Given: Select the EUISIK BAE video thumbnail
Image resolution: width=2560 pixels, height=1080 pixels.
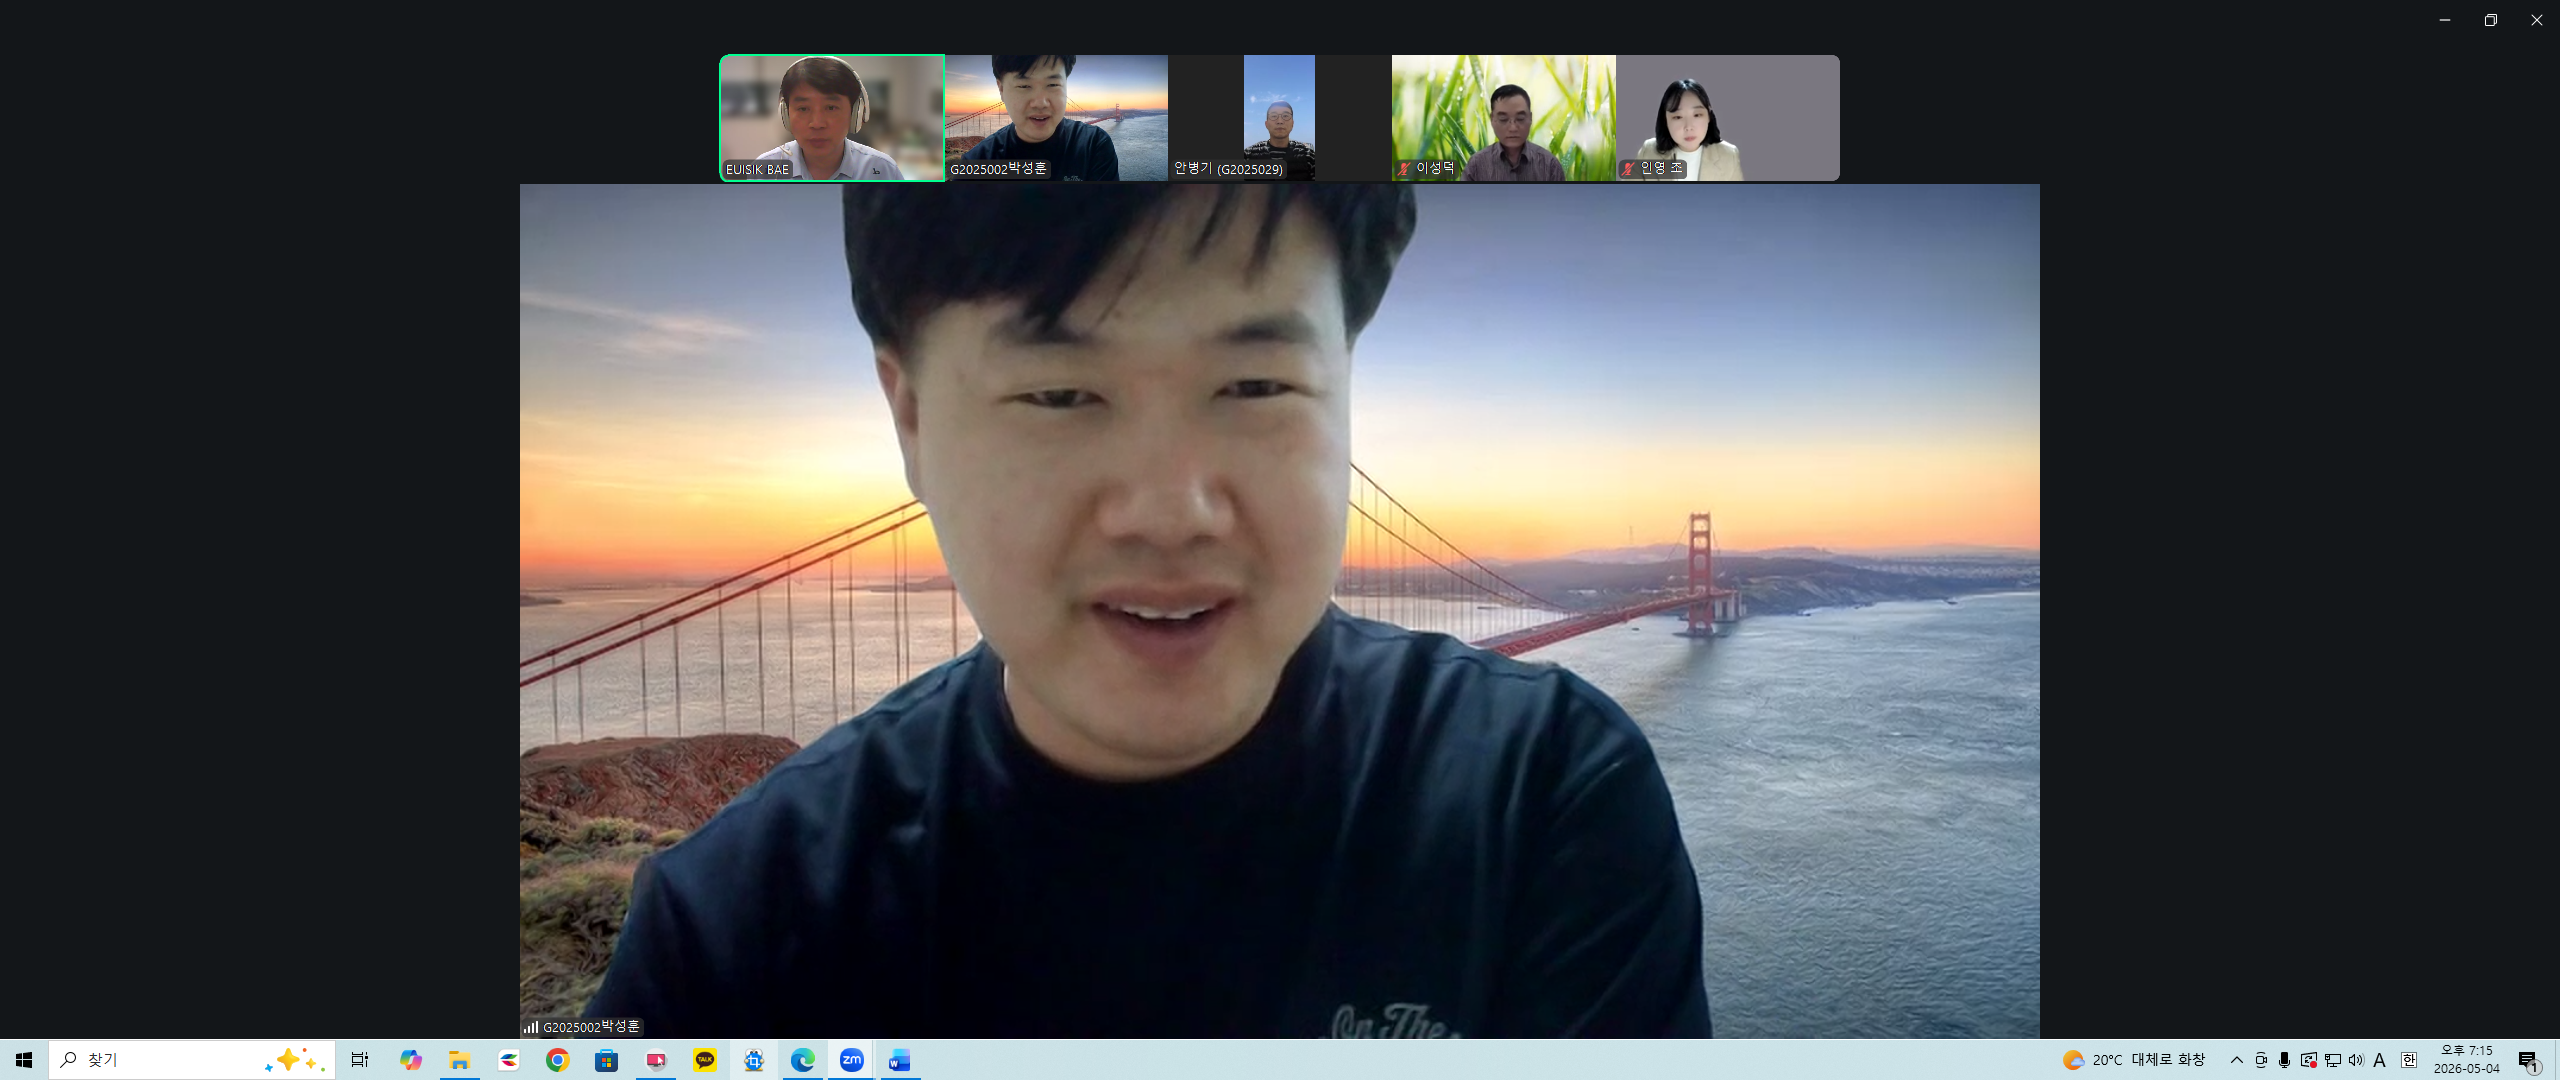Looking at the screenshot, I should pyautogui.click(x=832, y=118).
